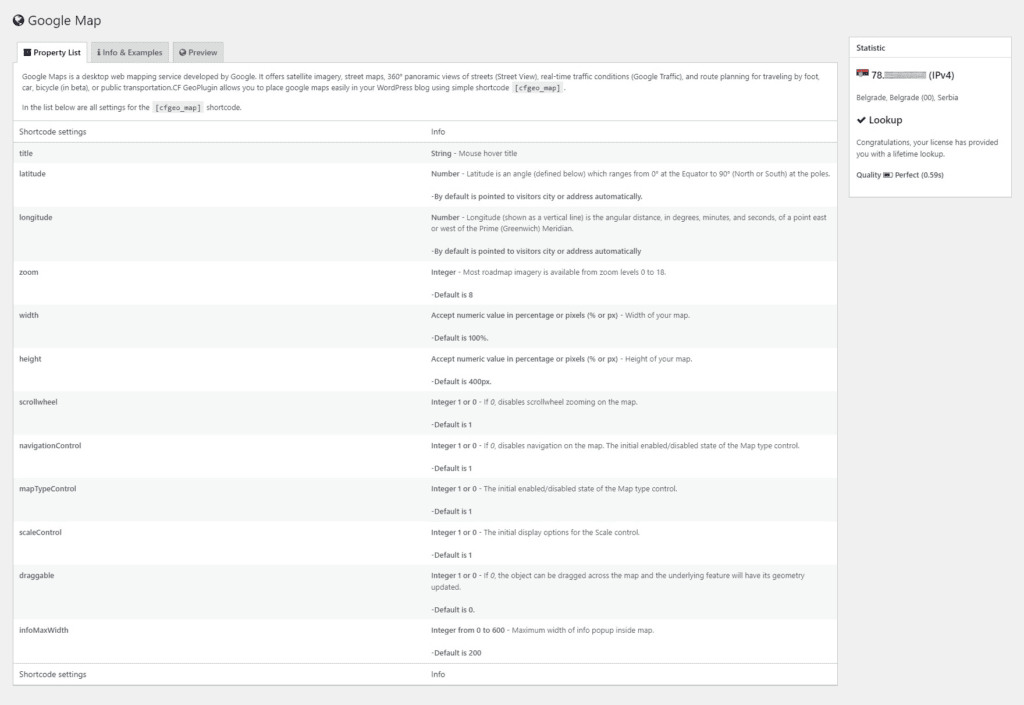Select the infoMaxWidth setting name
The height and width of the screenshot is (705, 1024).
[x=43, y=631]
